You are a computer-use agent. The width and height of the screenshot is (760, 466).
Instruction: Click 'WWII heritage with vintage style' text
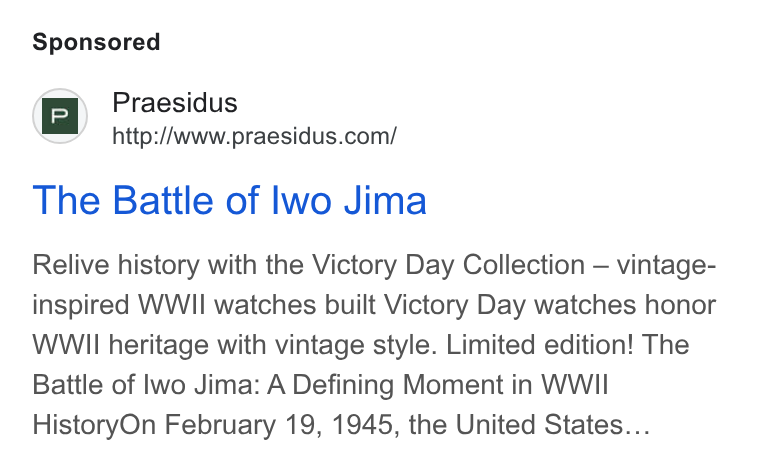click(231, 345)
